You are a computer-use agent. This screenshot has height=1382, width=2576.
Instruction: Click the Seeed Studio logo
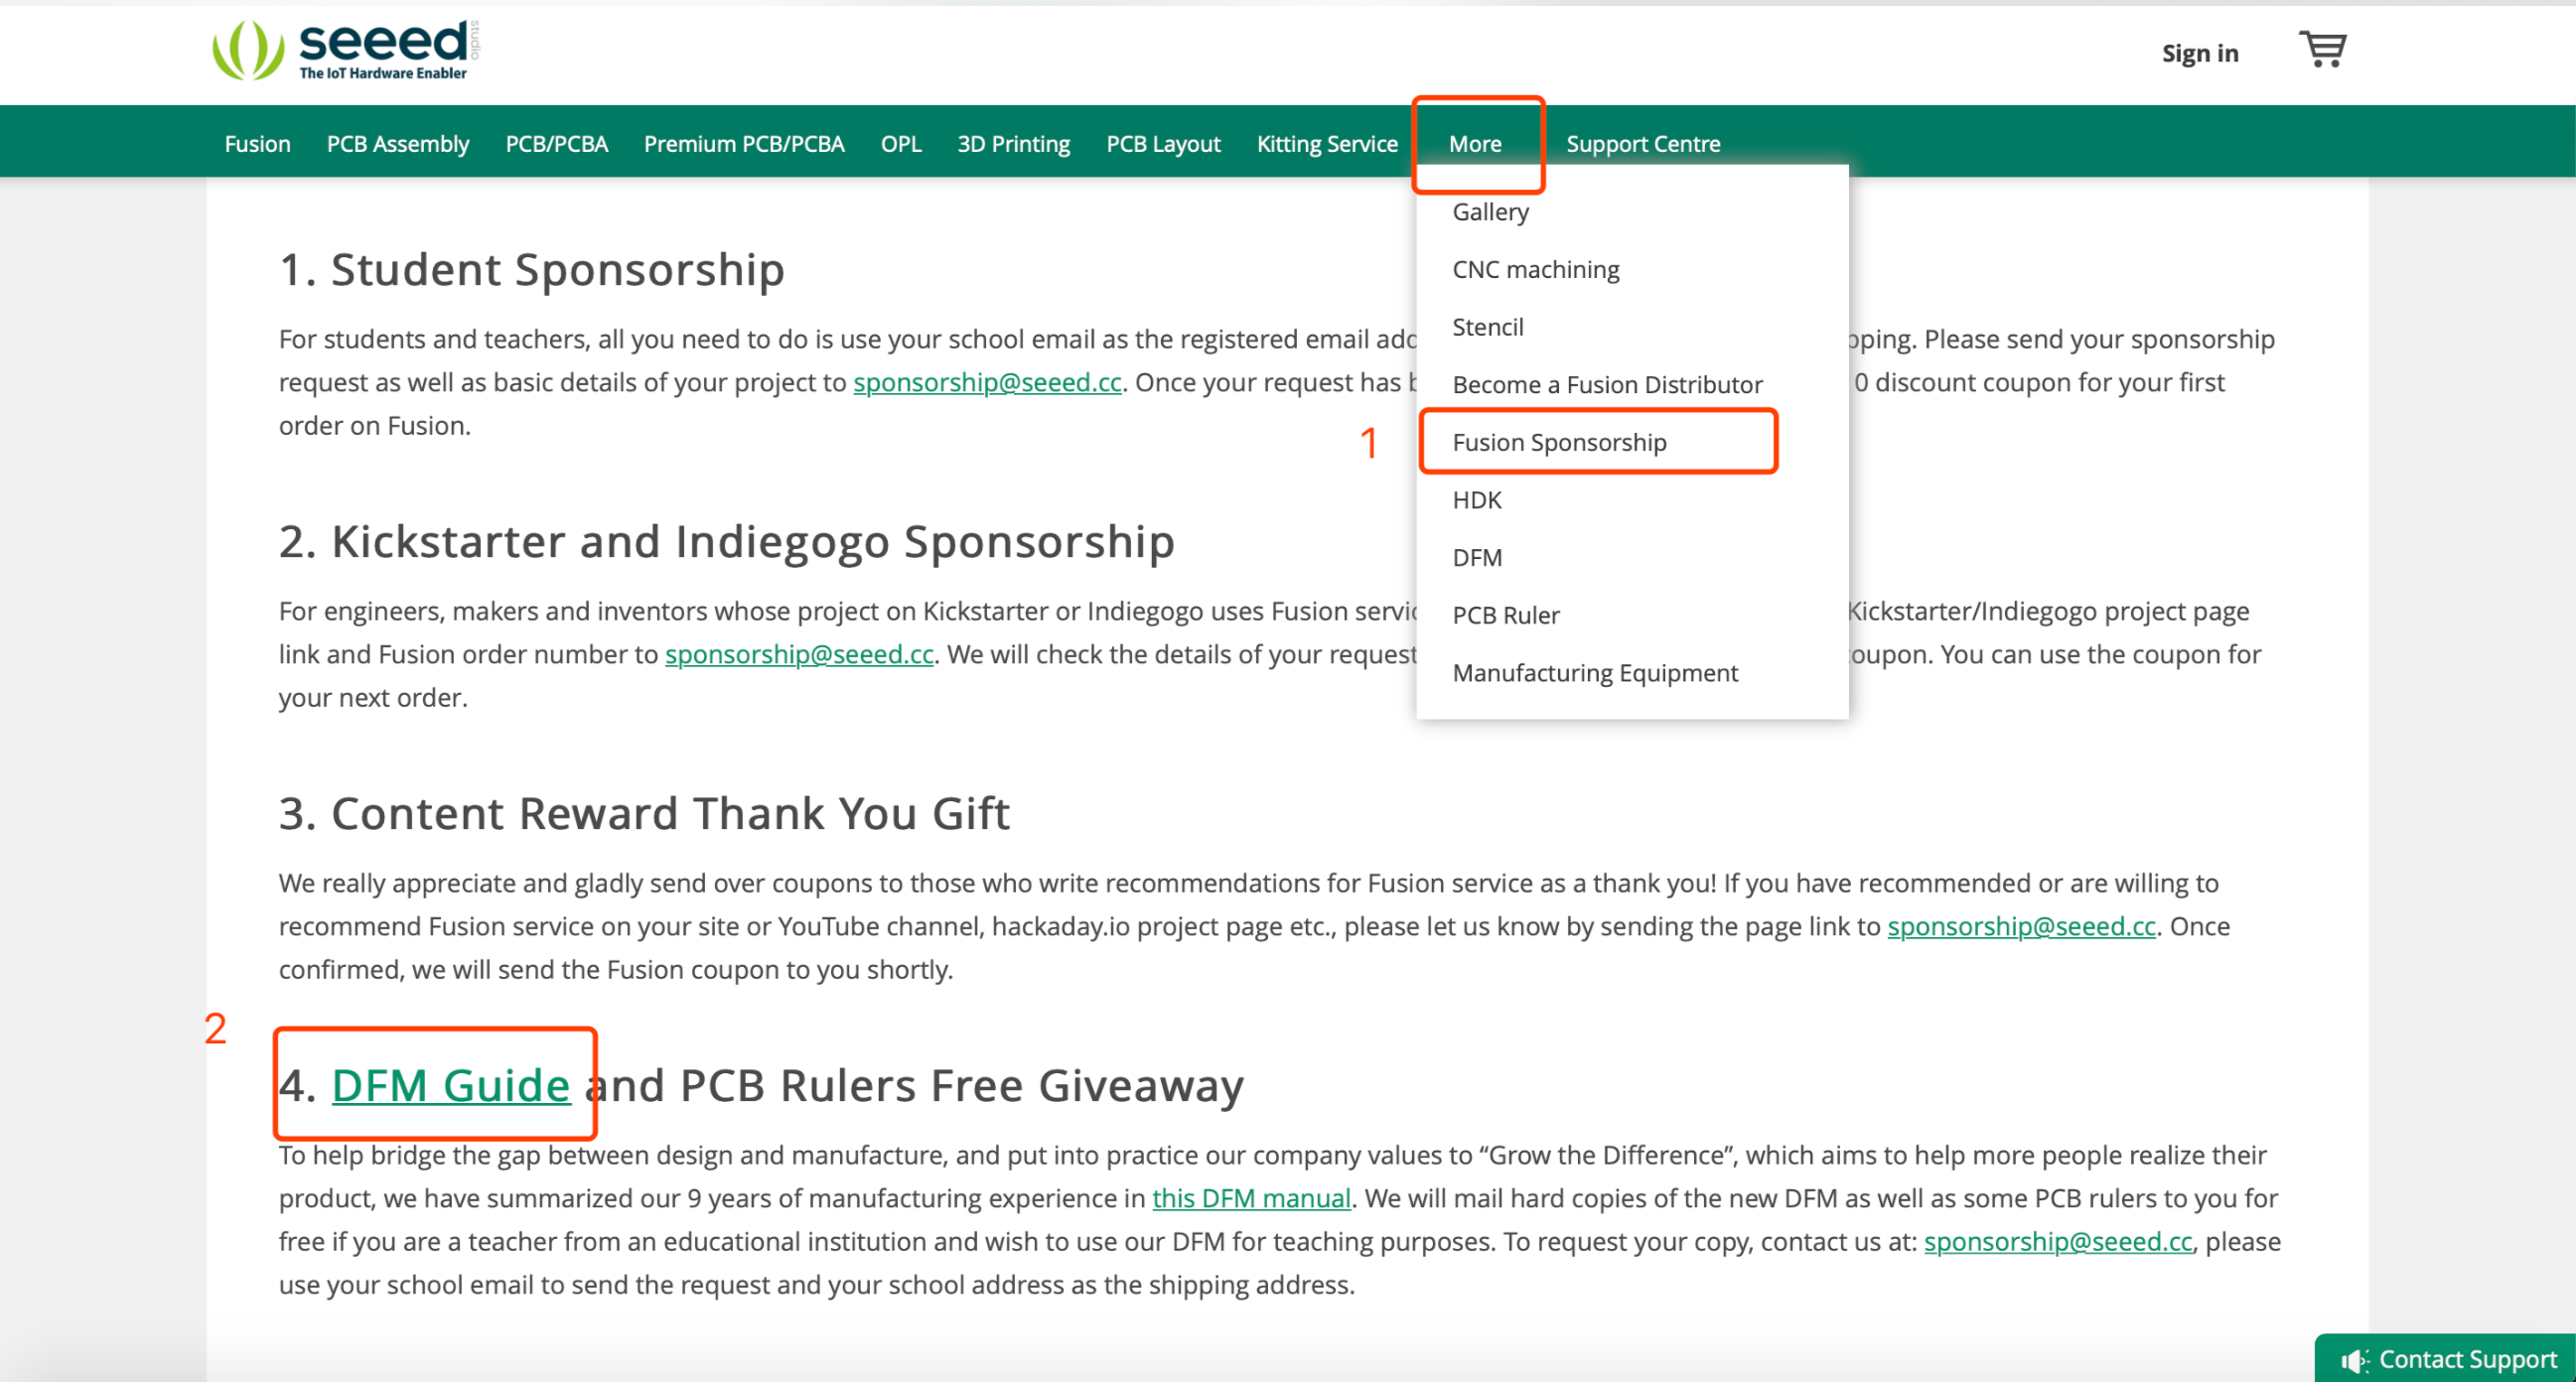(x=345, y=50)
